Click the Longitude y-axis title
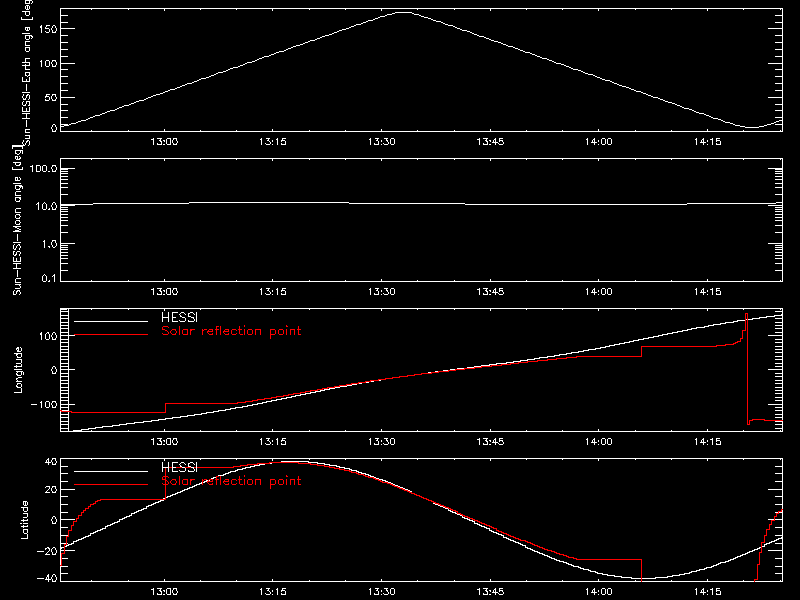This screenshot has height=600, width=800. [x=18, y=370]
